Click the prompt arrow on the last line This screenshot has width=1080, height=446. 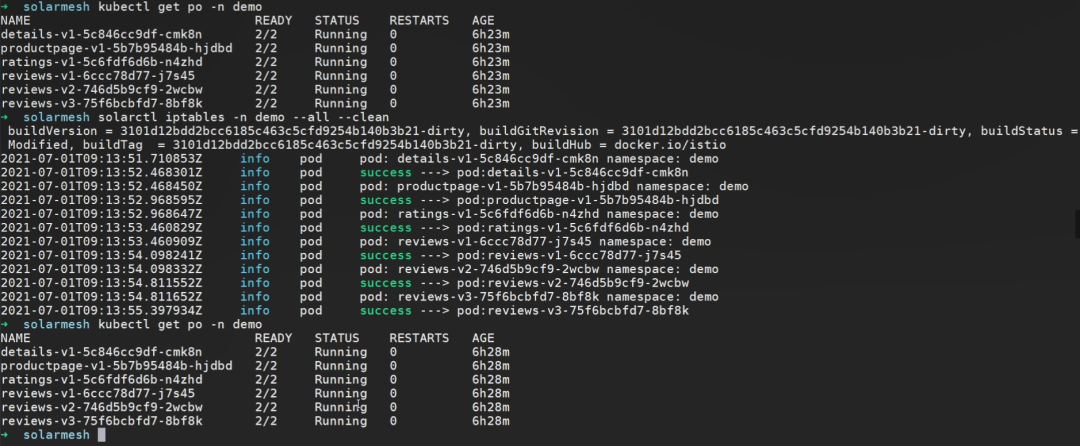click(4, 435)
